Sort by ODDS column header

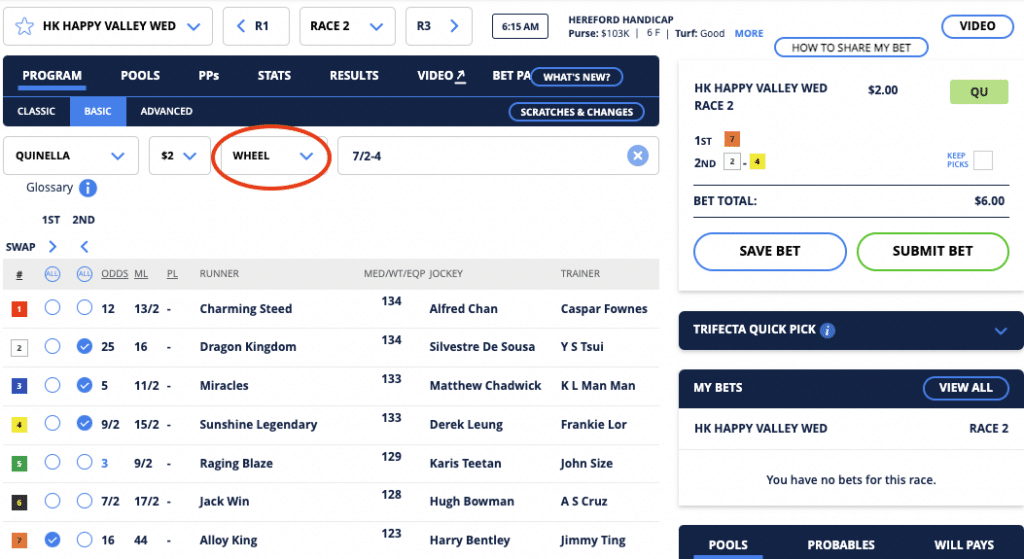pos(115,274)
